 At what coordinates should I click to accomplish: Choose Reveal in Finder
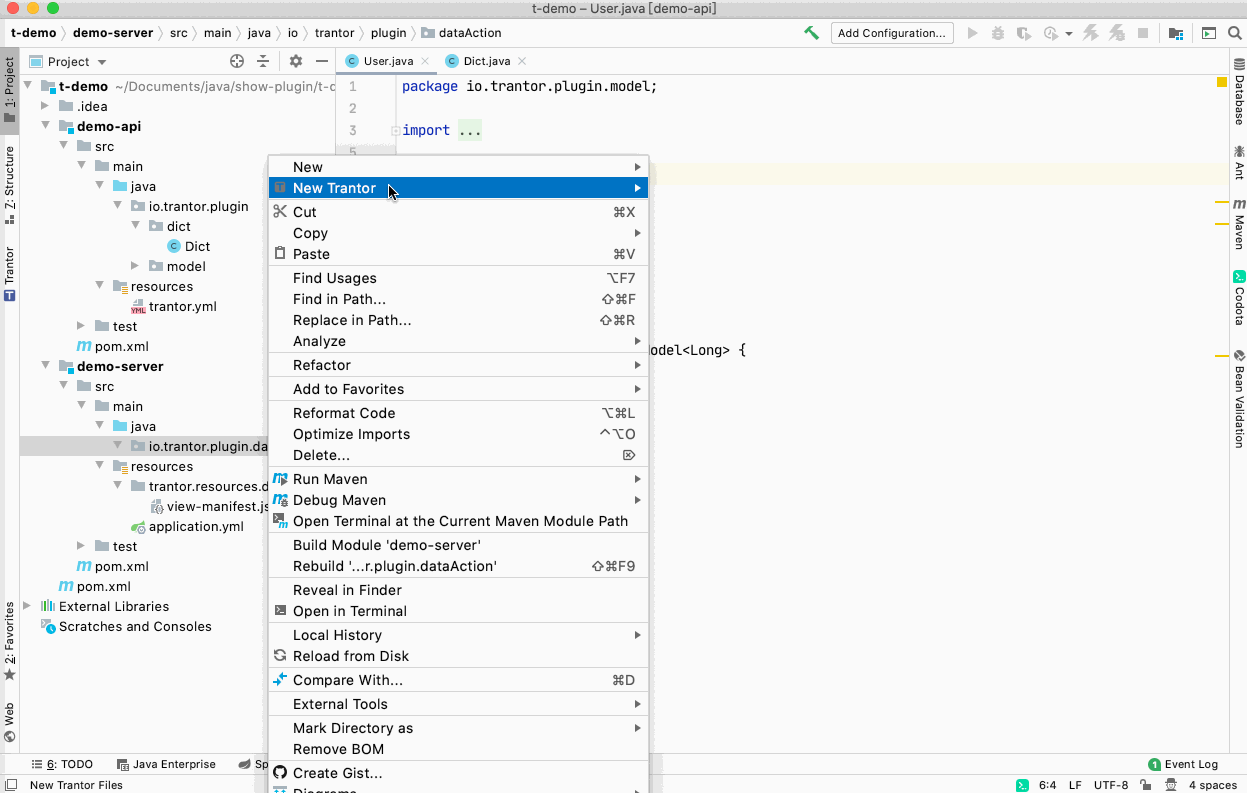point(459,590)
